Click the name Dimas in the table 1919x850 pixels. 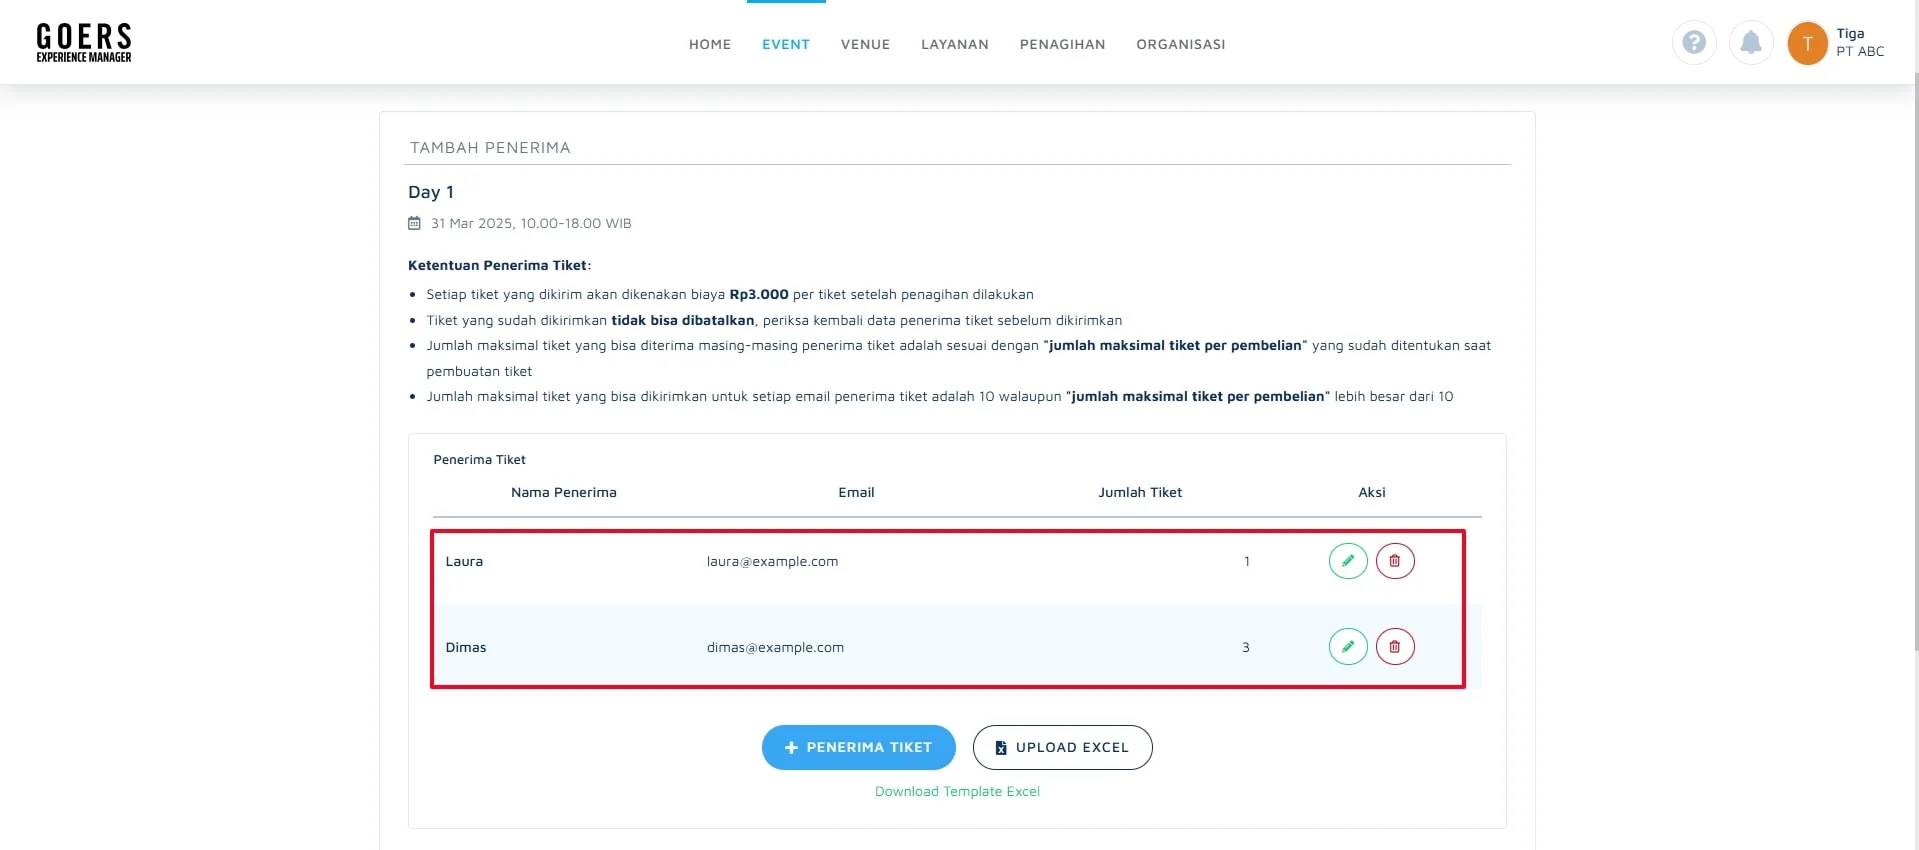point(466,647)
